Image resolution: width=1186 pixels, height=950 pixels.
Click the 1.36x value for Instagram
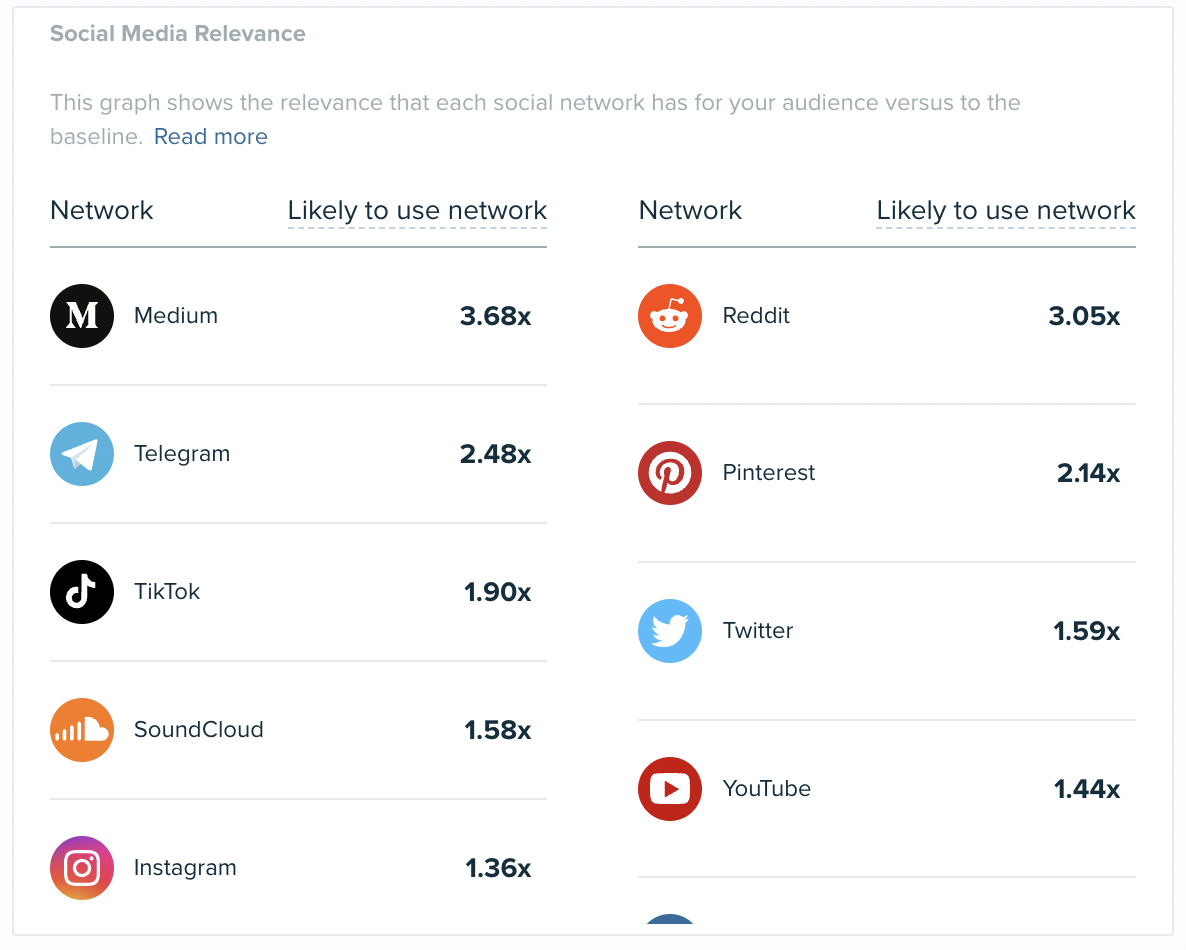point(498,868)
